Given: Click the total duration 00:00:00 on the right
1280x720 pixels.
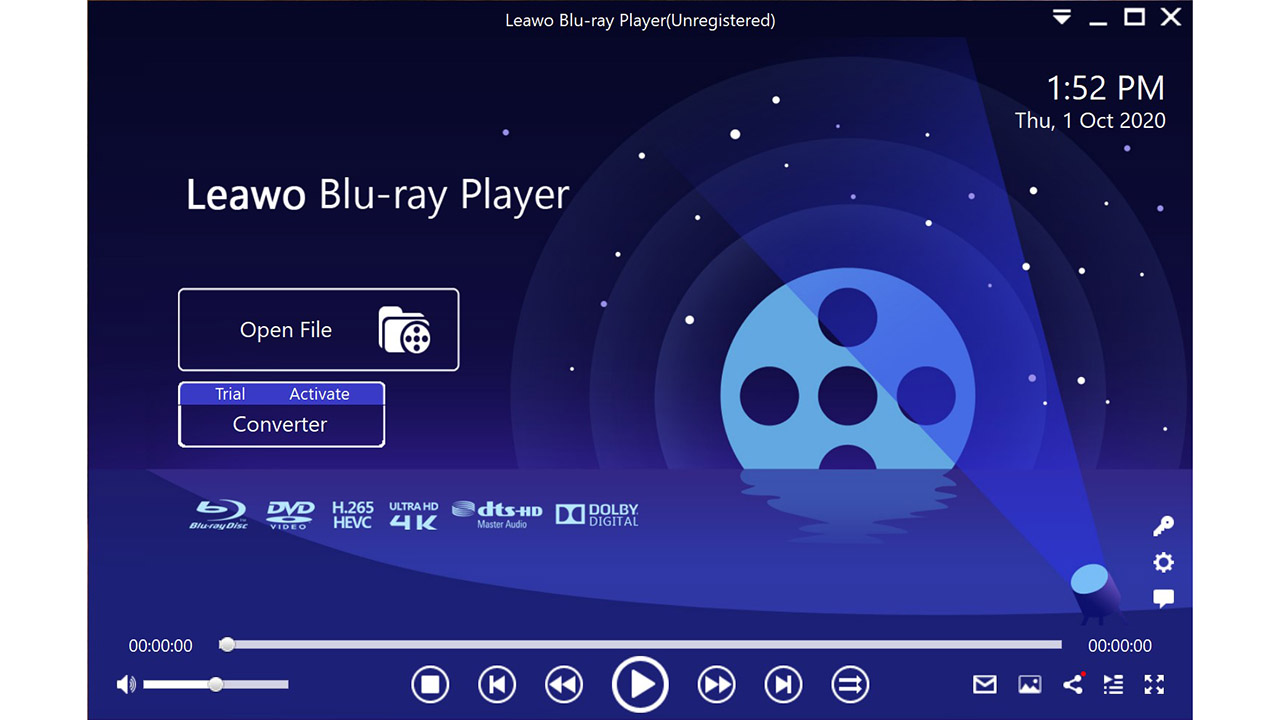Looking at the screenshot, I should [x=1120, y=646].
